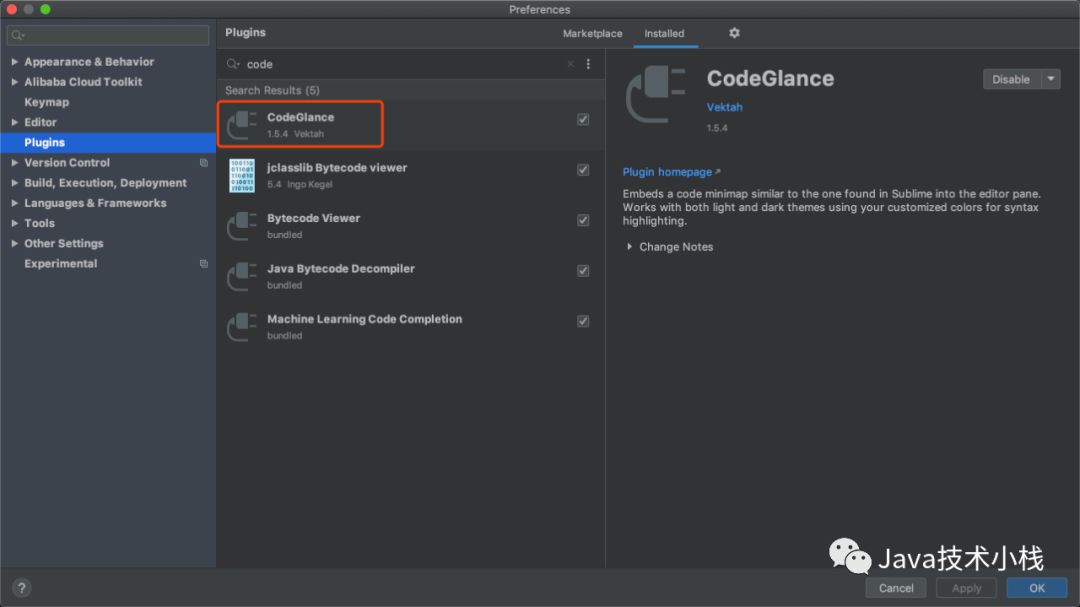This screenshot has height=607, width=1080.
Task: Select Keymap in the settings sidebar
Action: coord(47,102)
